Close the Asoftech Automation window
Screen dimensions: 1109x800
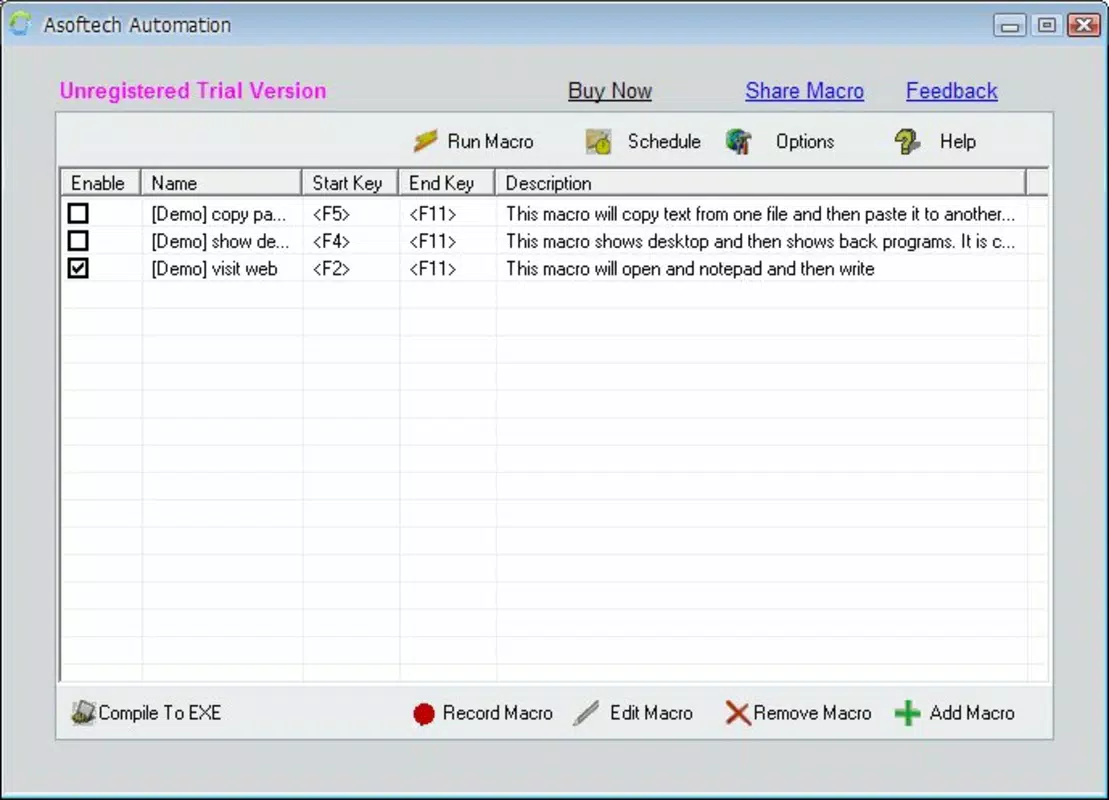pyautogui.click(x=1084, y=25)
